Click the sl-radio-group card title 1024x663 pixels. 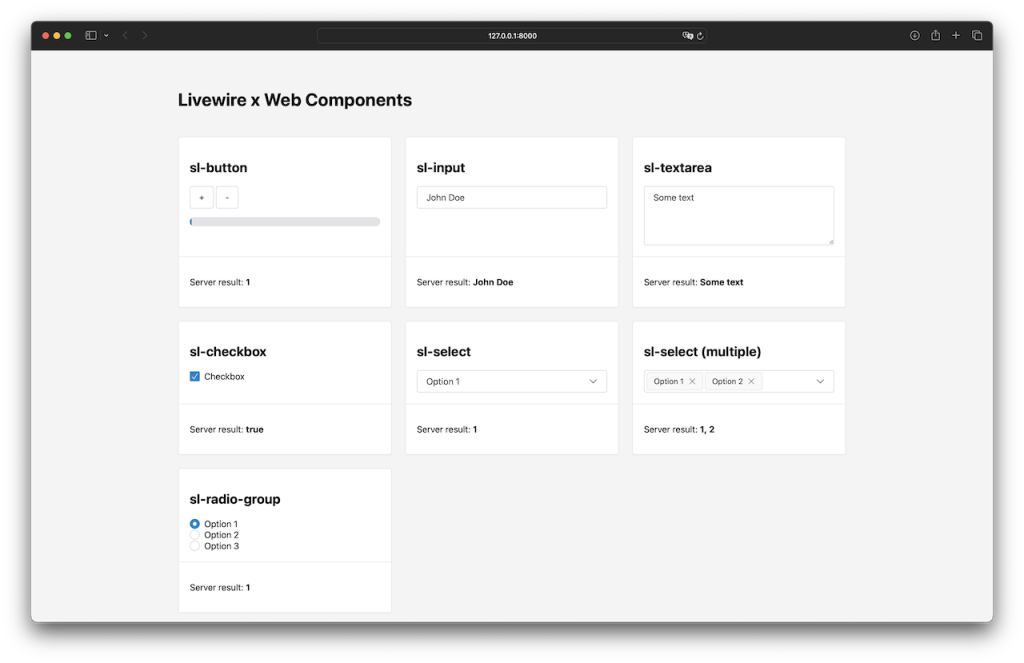point(234,500)
